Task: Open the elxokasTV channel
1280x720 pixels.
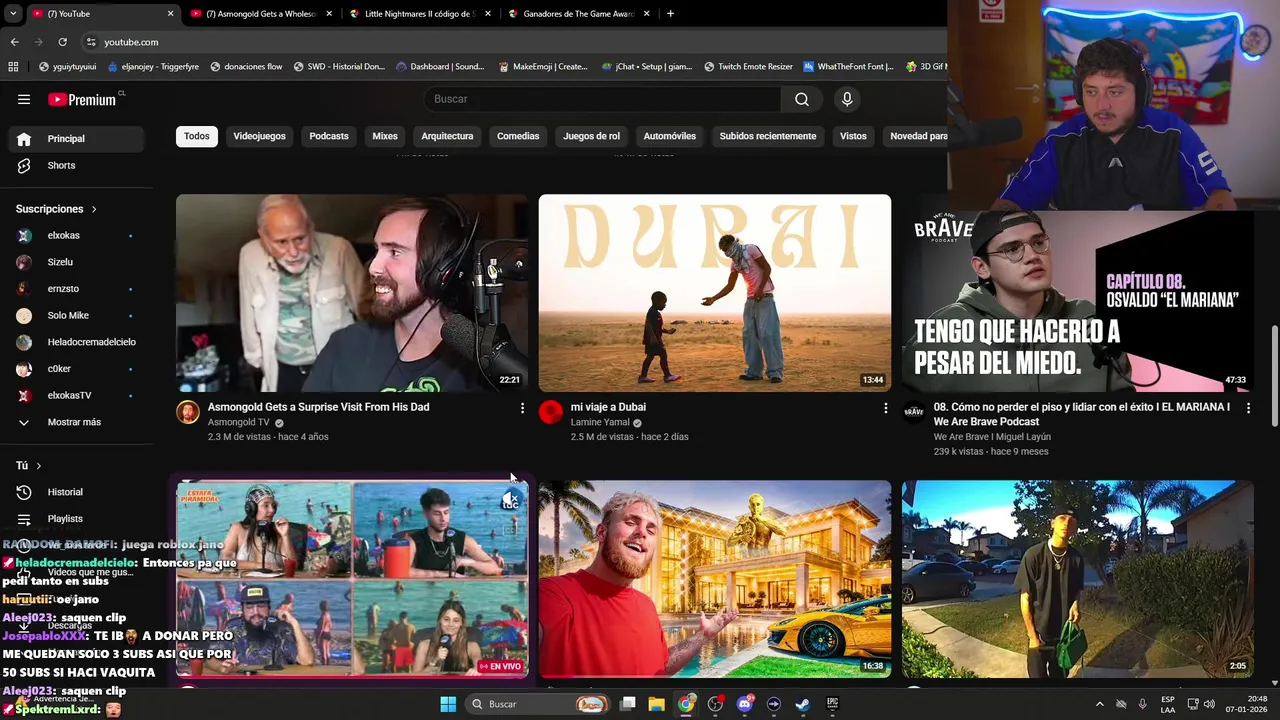Action: click(x=76, y=395)
